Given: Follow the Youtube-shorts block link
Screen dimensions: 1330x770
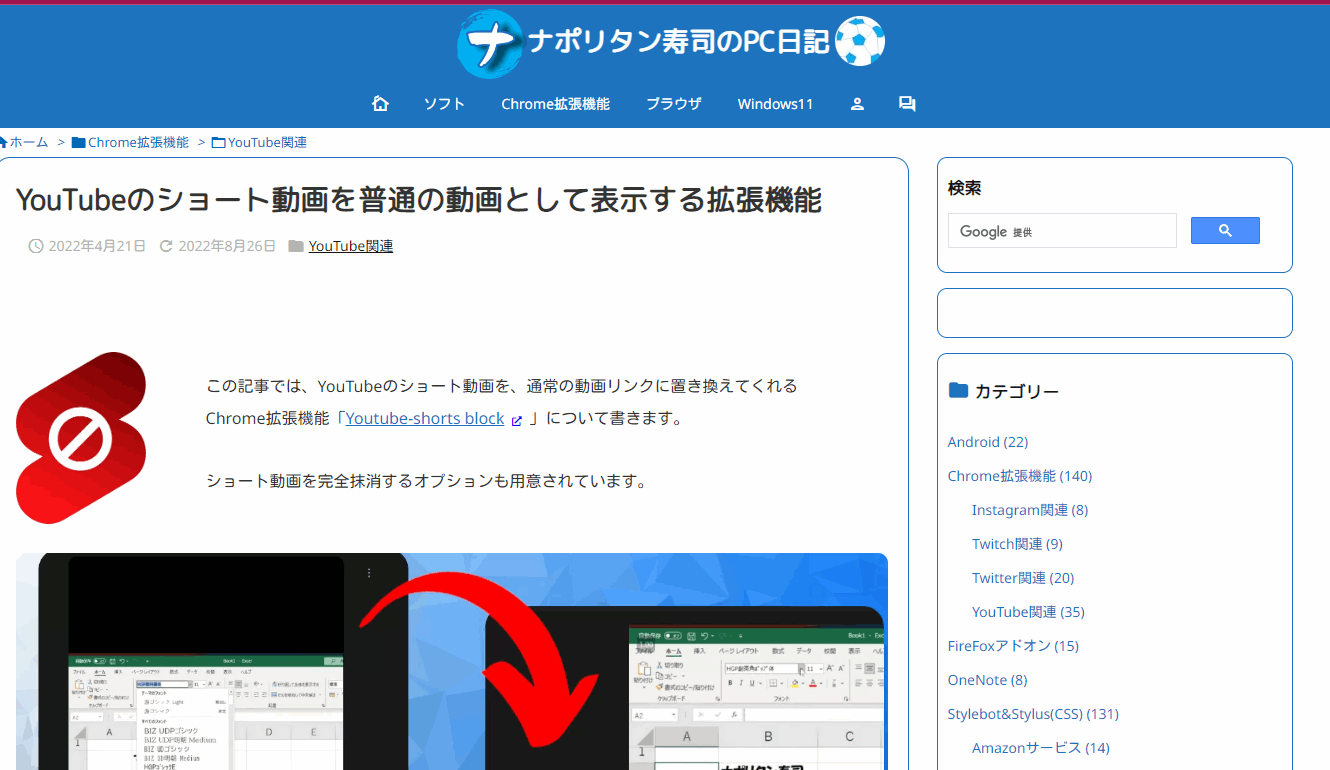Looking at the screenshot, I should coord(424,418).
